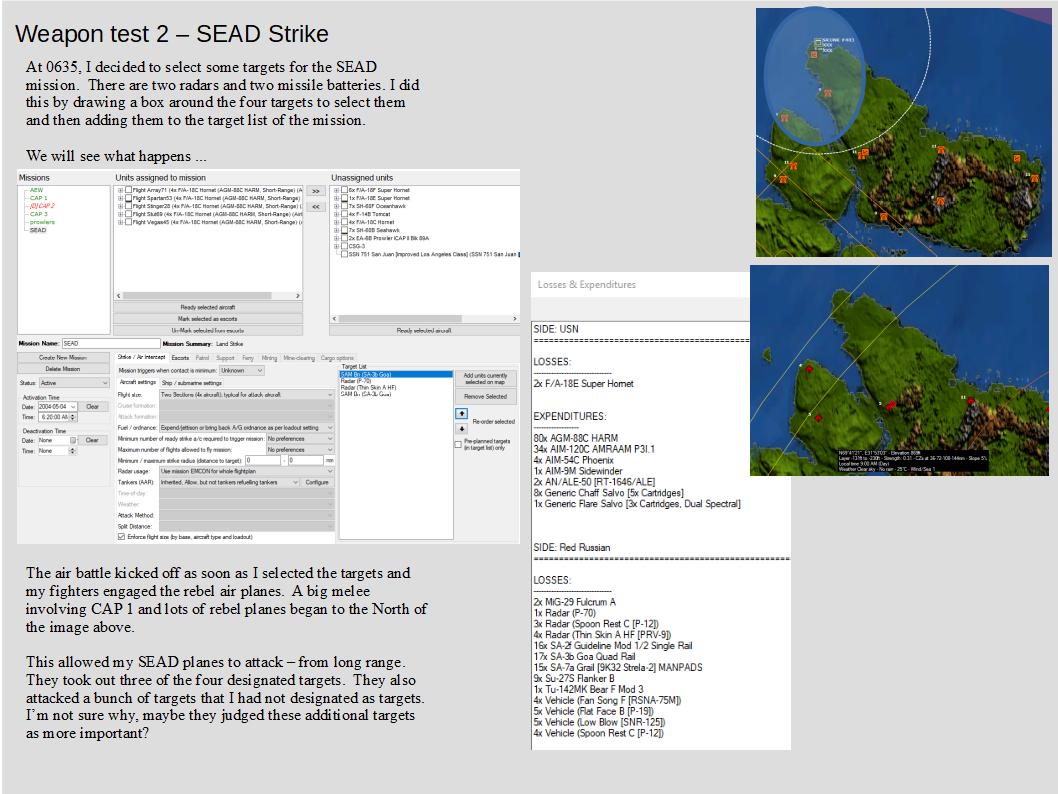Toggle Pre-planned targets only checkbox
Image resolution: width=1058 pixels, height=794 pixels.
(459, 444)
